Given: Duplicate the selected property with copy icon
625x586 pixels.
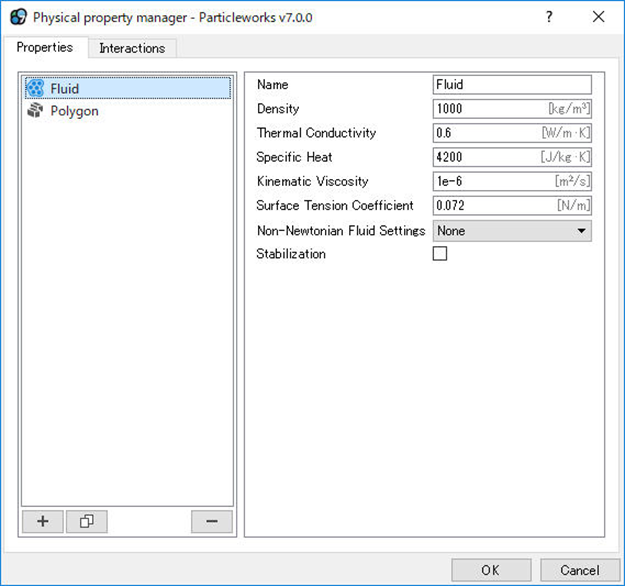Looking at the screenshot, I should (x=86, y=521).
